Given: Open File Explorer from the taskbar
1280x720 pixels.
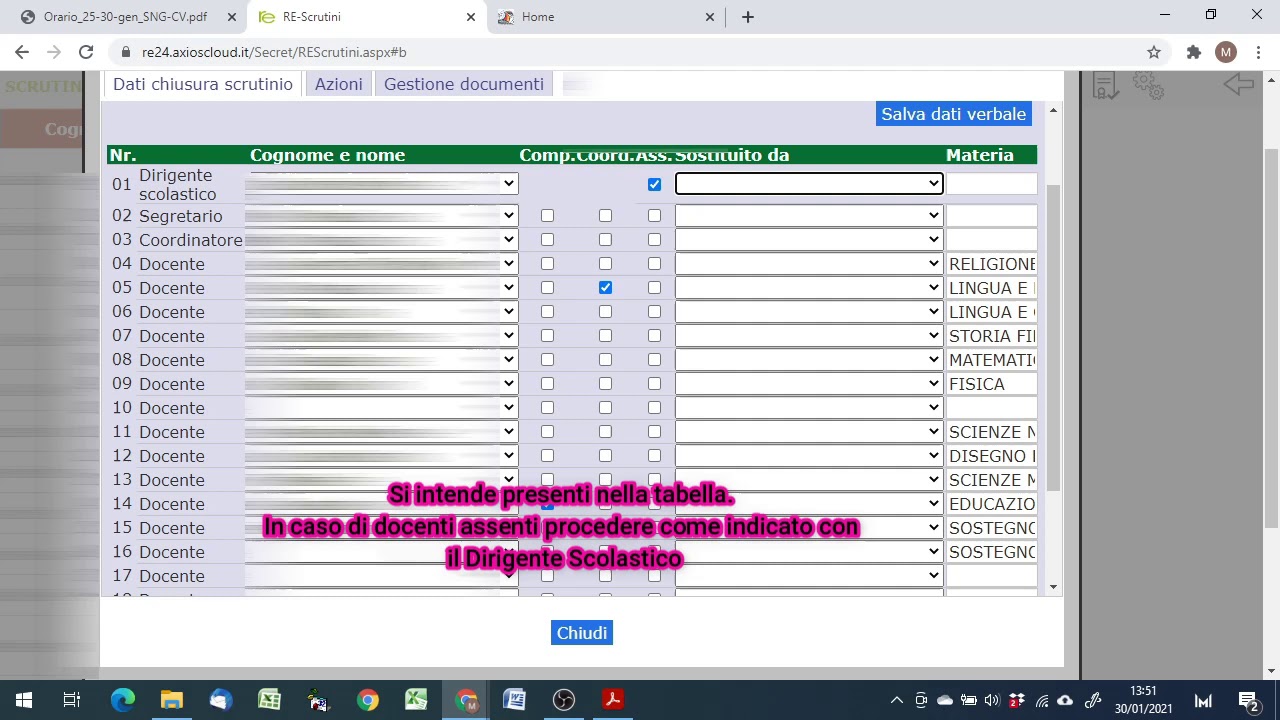Looking at the screenshot, I should [x=172, y=700].
